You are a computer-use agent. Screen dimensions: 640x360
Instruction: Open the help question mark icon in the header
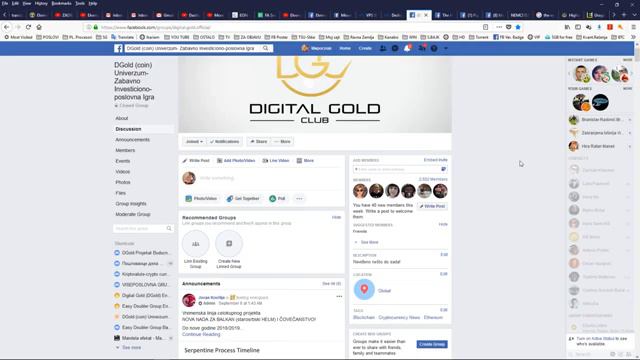434,48
